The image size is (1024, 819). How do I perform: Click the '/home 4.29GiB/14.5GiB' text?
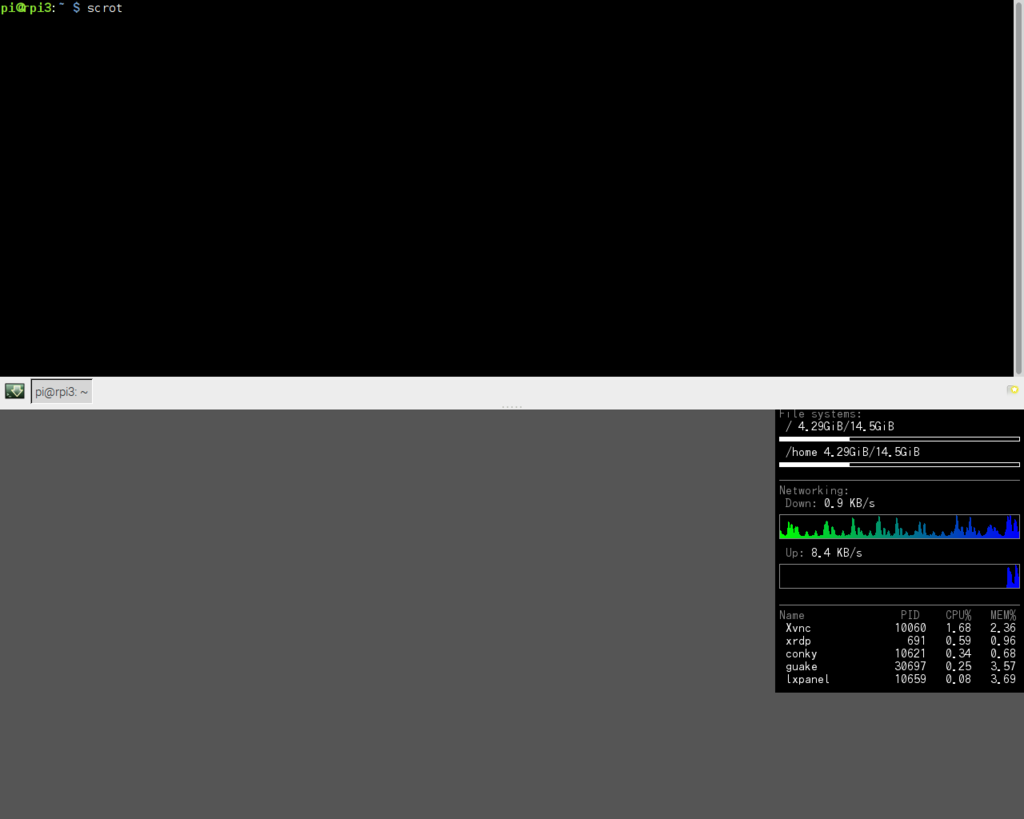[852, 452]
